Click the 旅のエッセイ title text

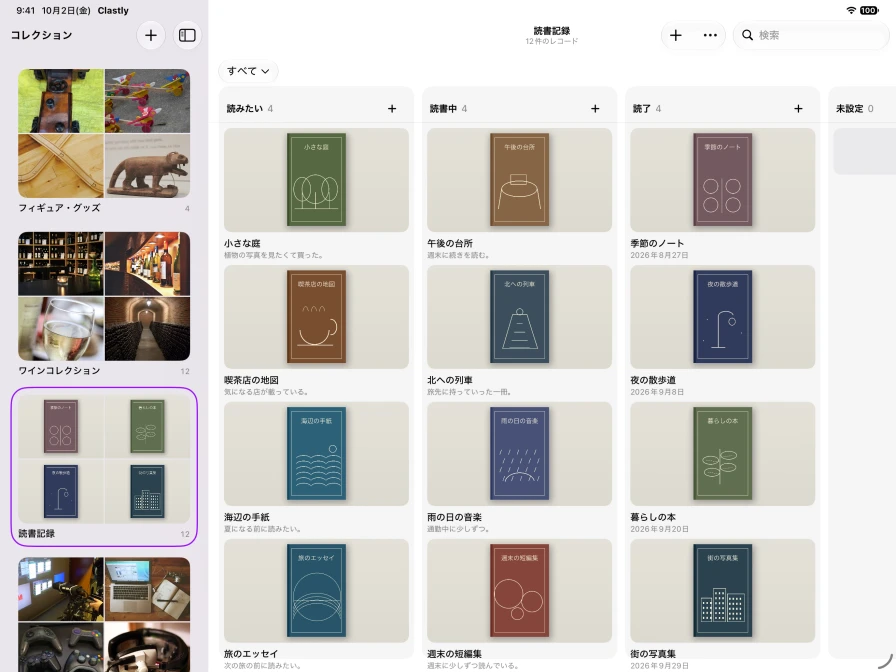point(251,654)
